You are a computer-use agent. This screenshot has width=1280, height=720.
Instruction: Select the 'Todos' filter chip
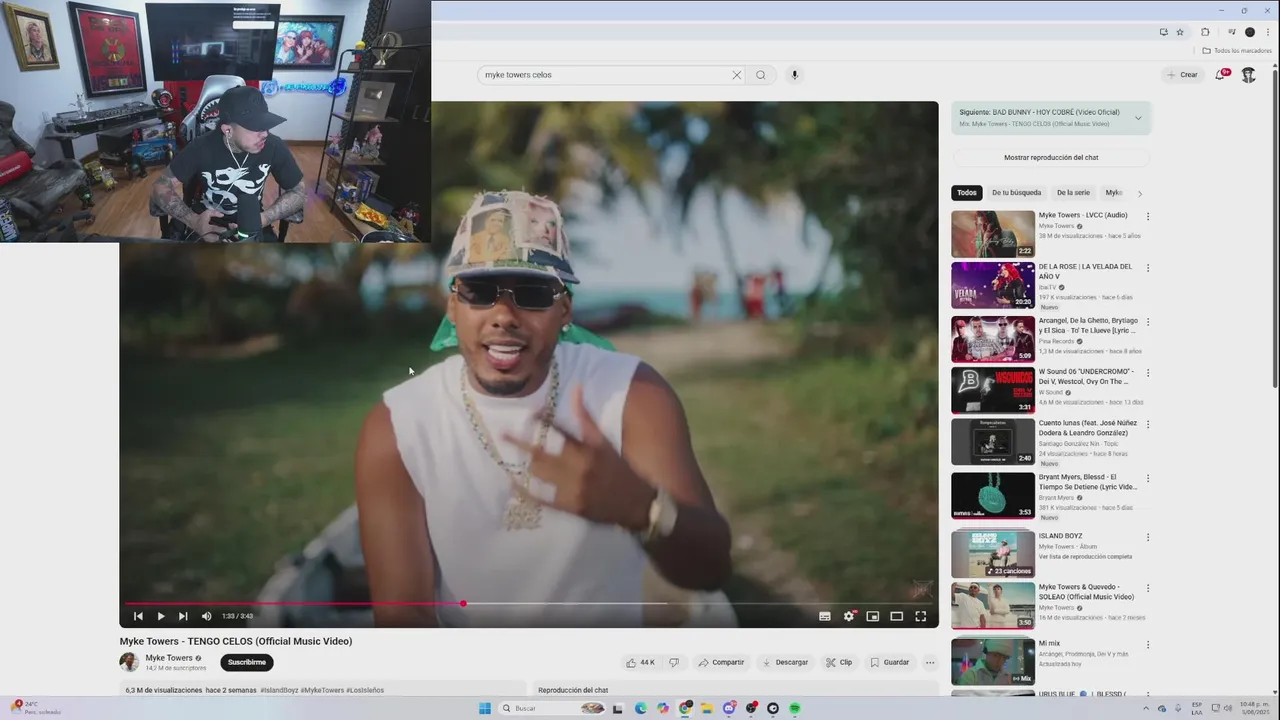pos(967,193)
